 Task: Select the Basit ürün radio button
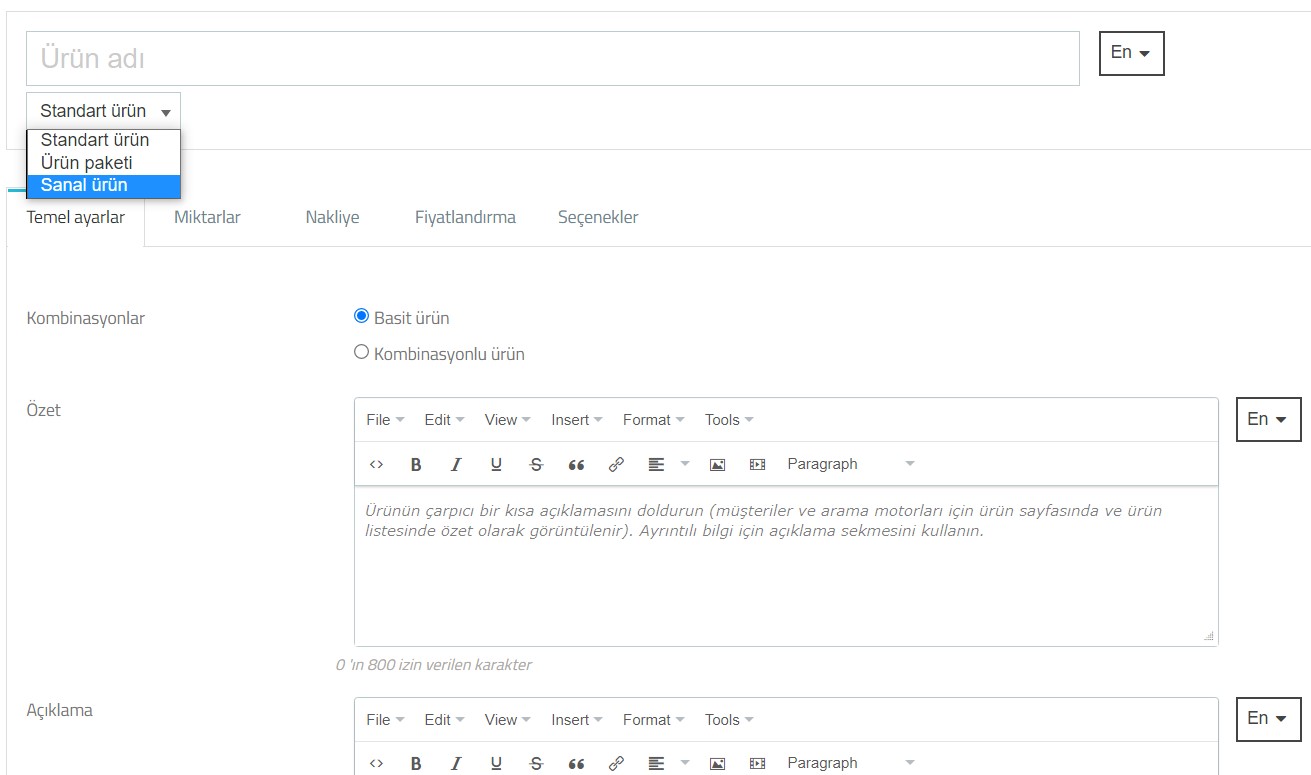point(362,317)
